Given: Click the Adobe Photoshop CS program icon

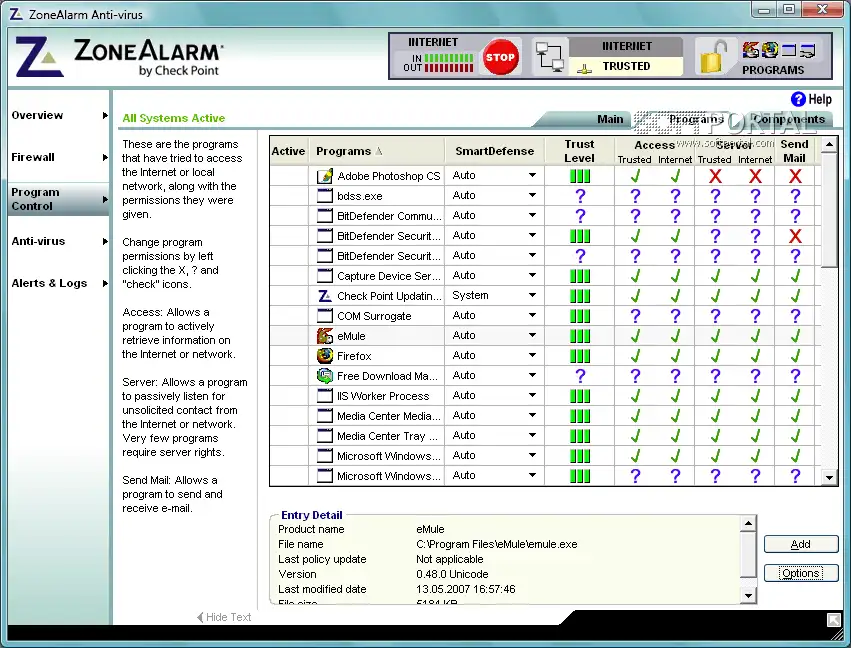Looking at the screenshot, I should (x=325, y=176).
